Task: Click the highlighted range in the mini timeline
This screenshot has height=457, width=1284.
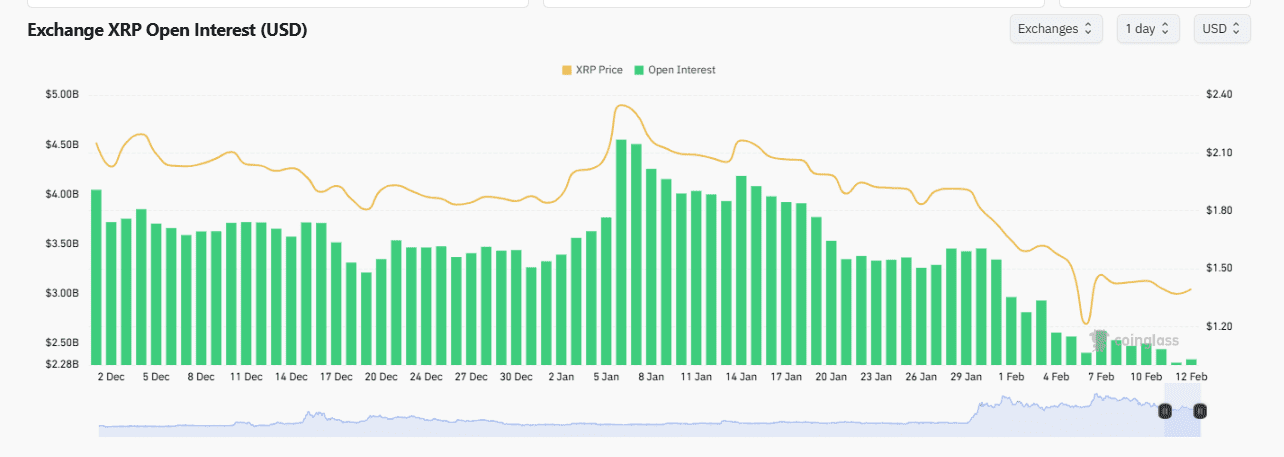Action: (1182, 420)
